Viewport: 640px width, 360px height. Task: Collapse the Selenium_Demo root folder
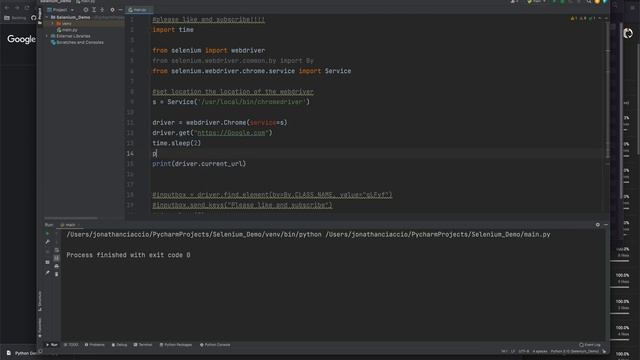pyautogui.click(x=47, y=17)
